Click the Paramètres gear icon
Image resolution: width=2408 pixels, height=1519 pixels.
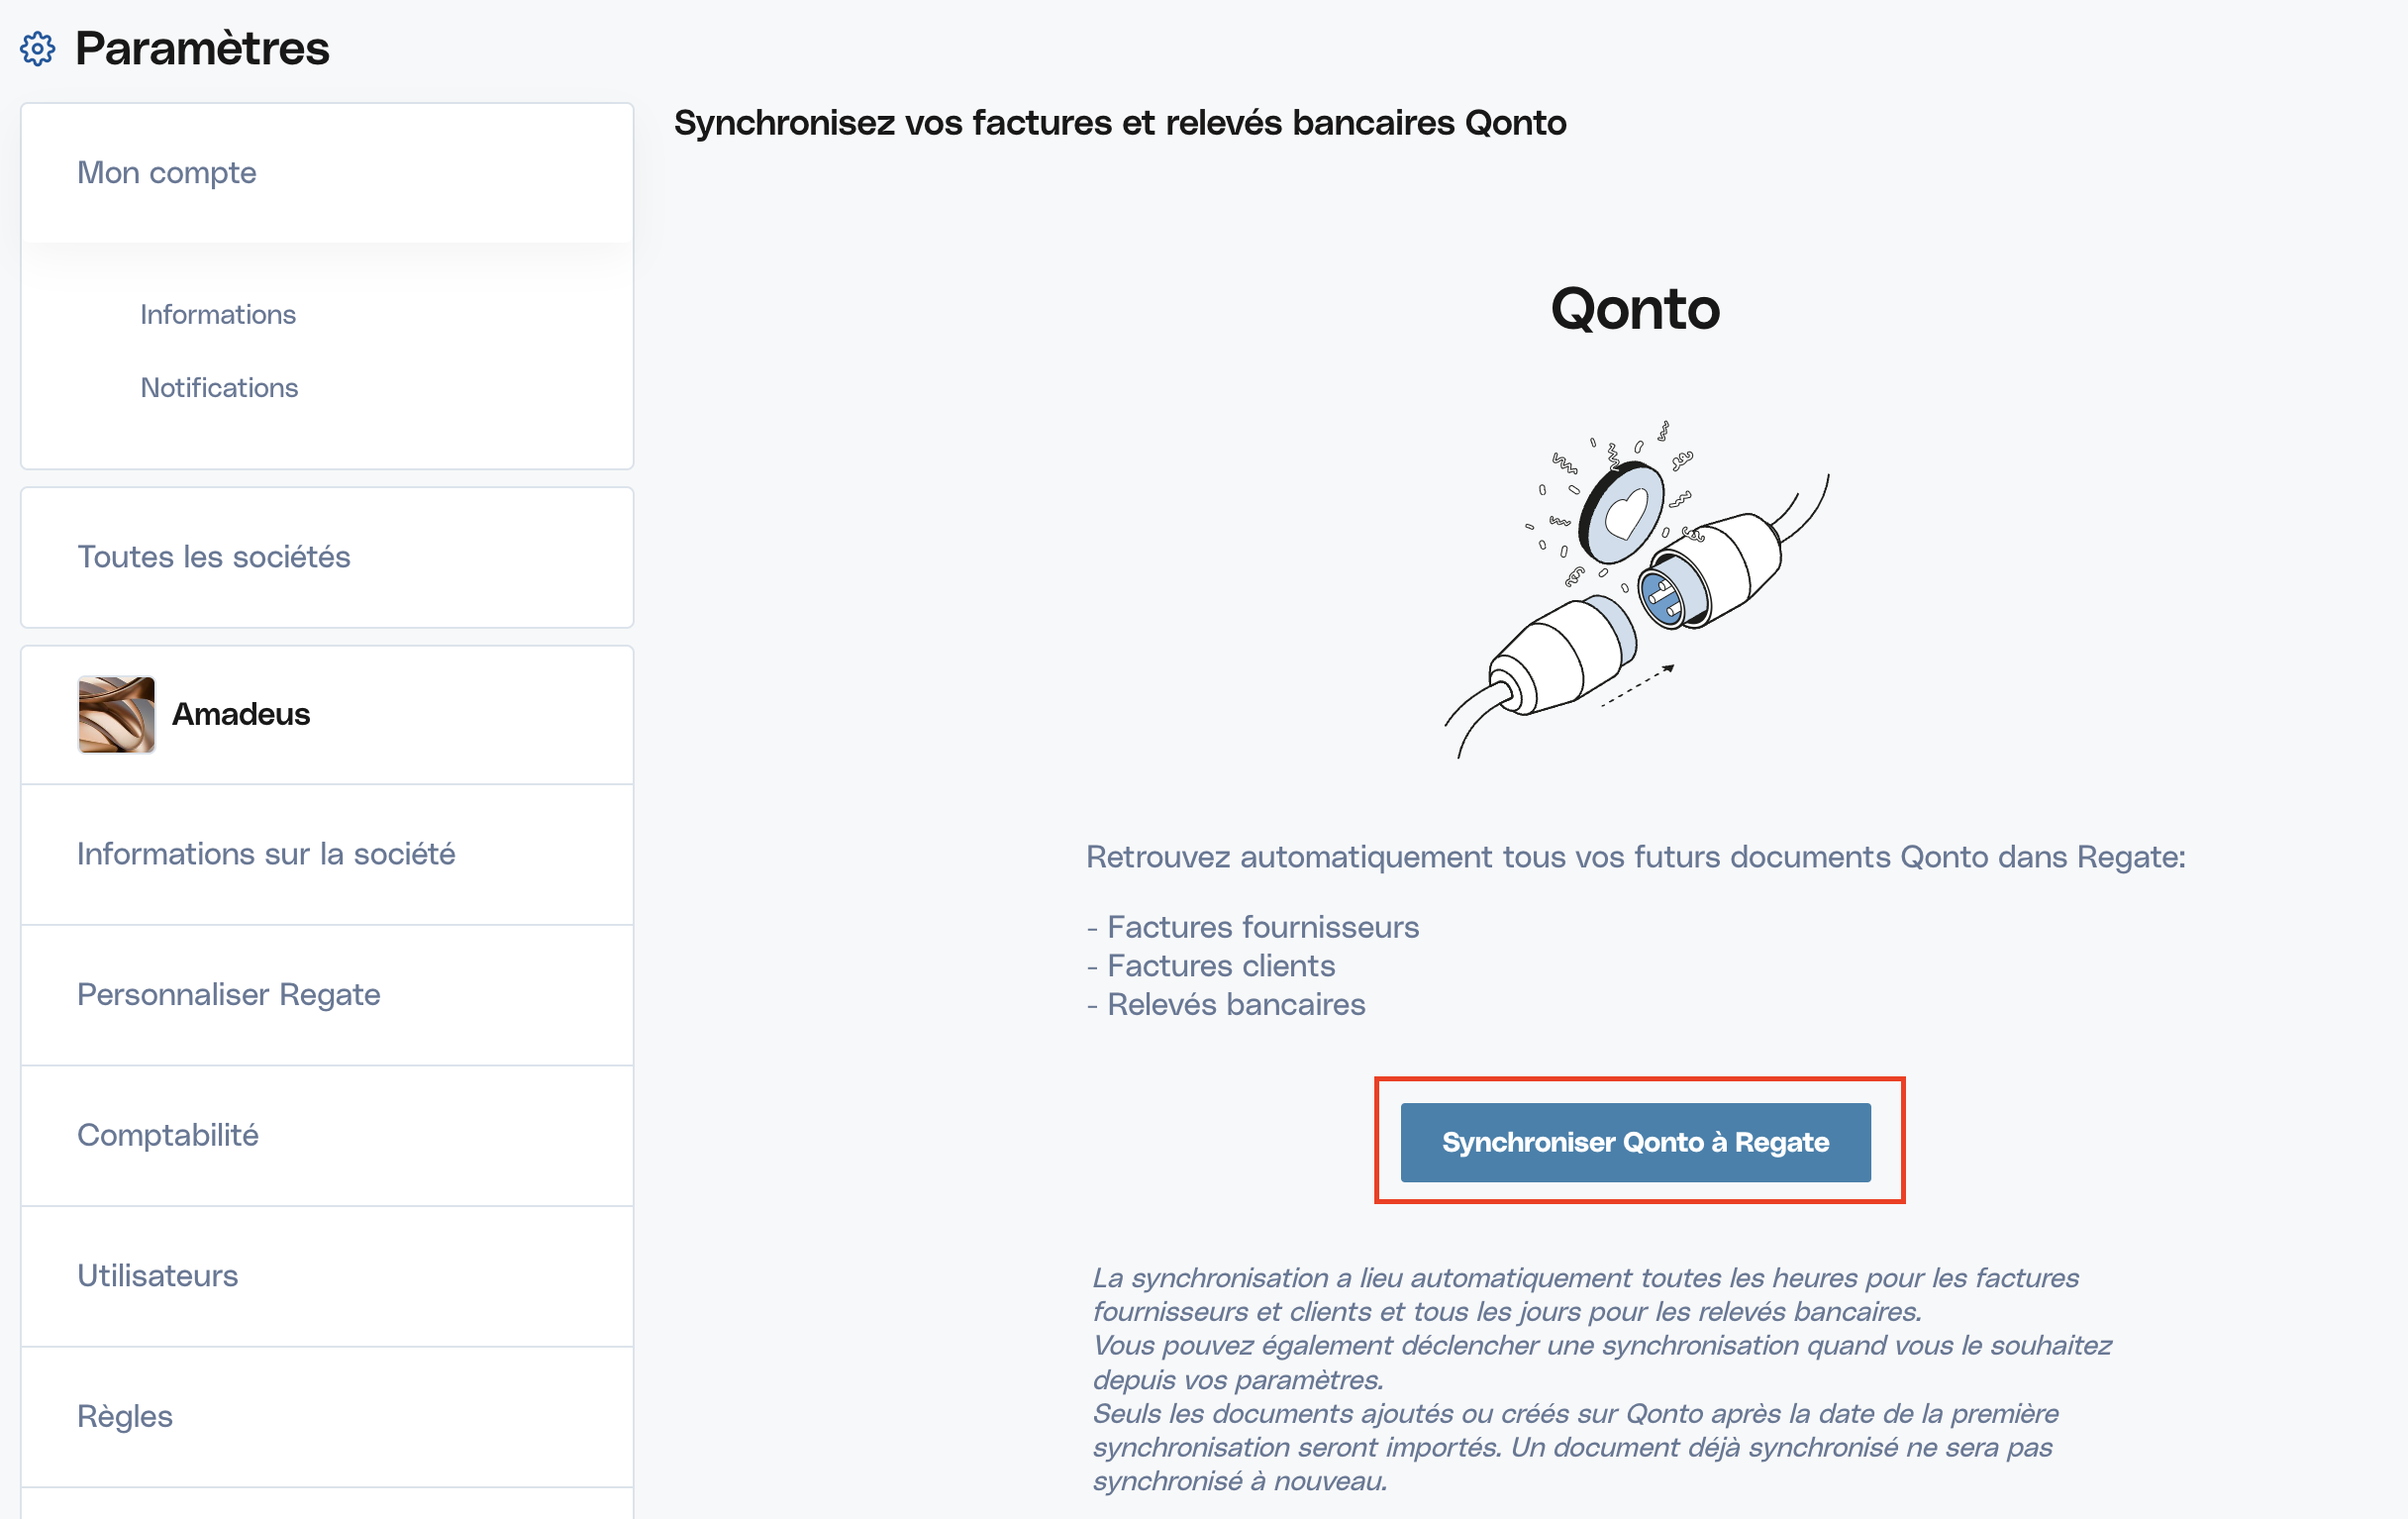38,48
